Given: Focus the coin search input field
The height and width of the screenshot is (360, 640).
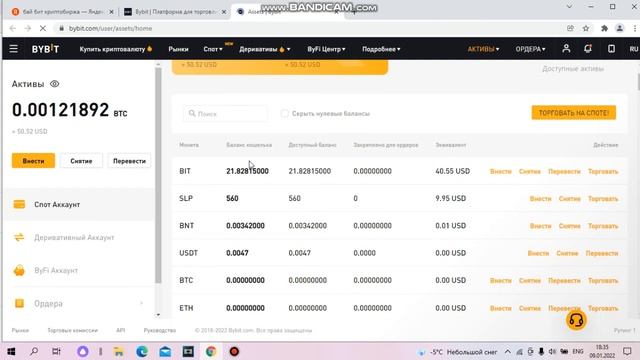Looking at the screenshot, I should pyautogui.click(x=226, y=113).
